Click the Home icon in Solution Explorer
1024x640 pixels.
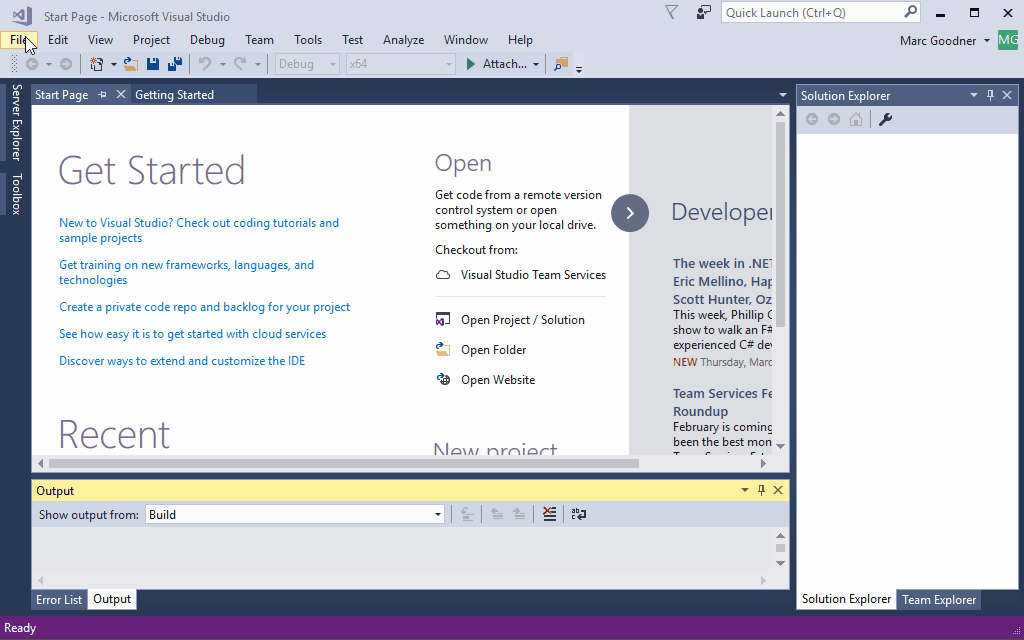855,118
